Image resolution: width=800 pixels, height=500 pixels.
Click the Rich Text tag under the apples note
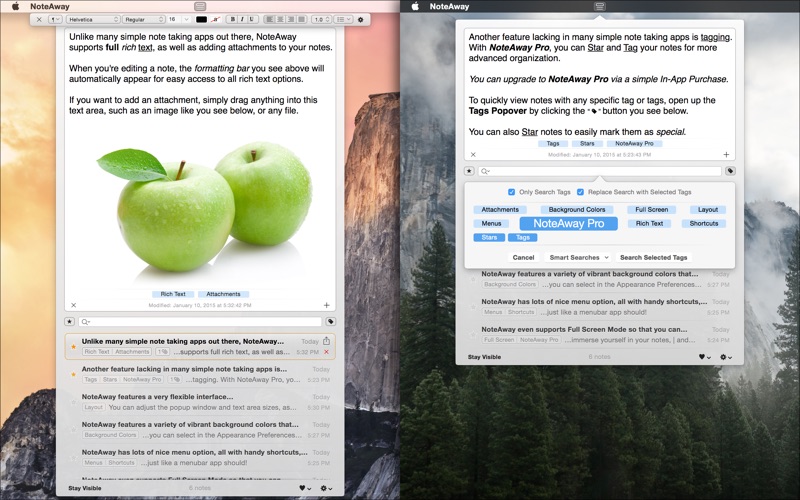pyautogui.click(x=173, y=294)
